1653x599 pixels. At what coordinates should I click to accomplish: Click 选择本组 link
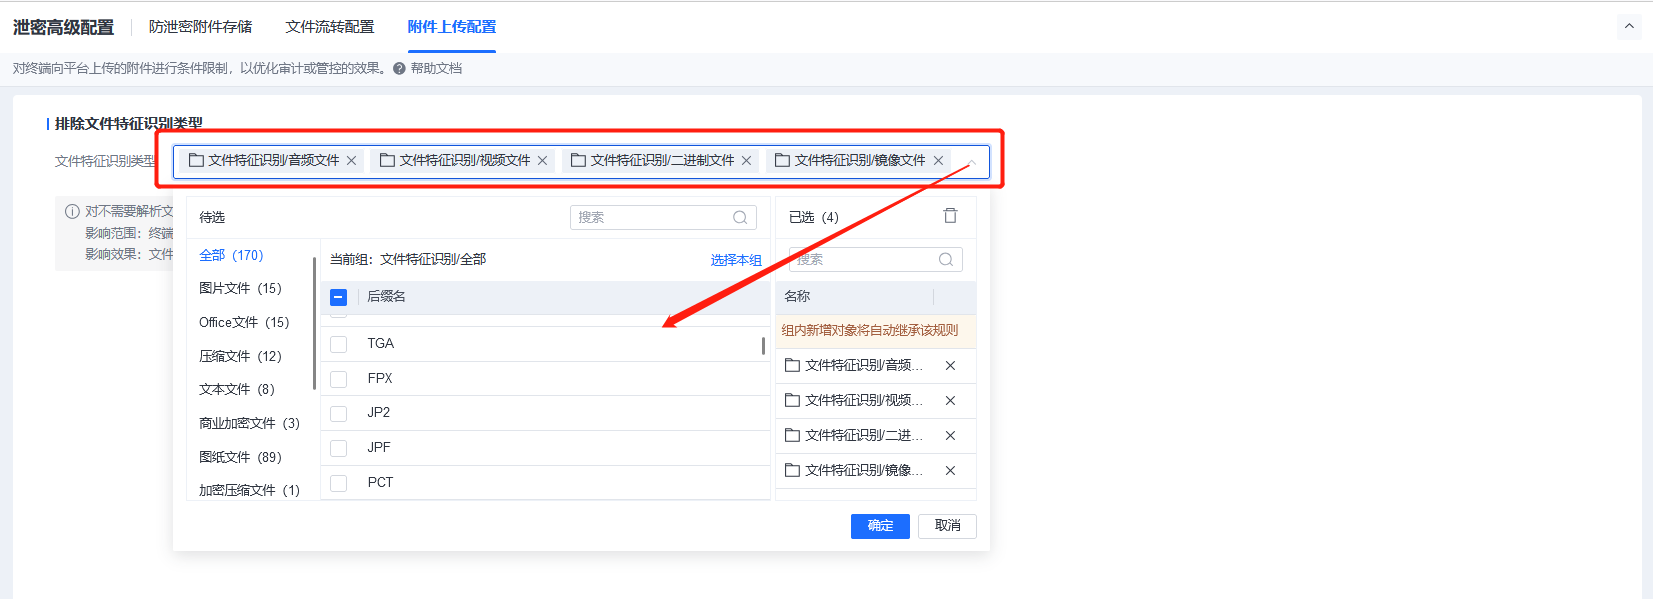pos(736,260)
